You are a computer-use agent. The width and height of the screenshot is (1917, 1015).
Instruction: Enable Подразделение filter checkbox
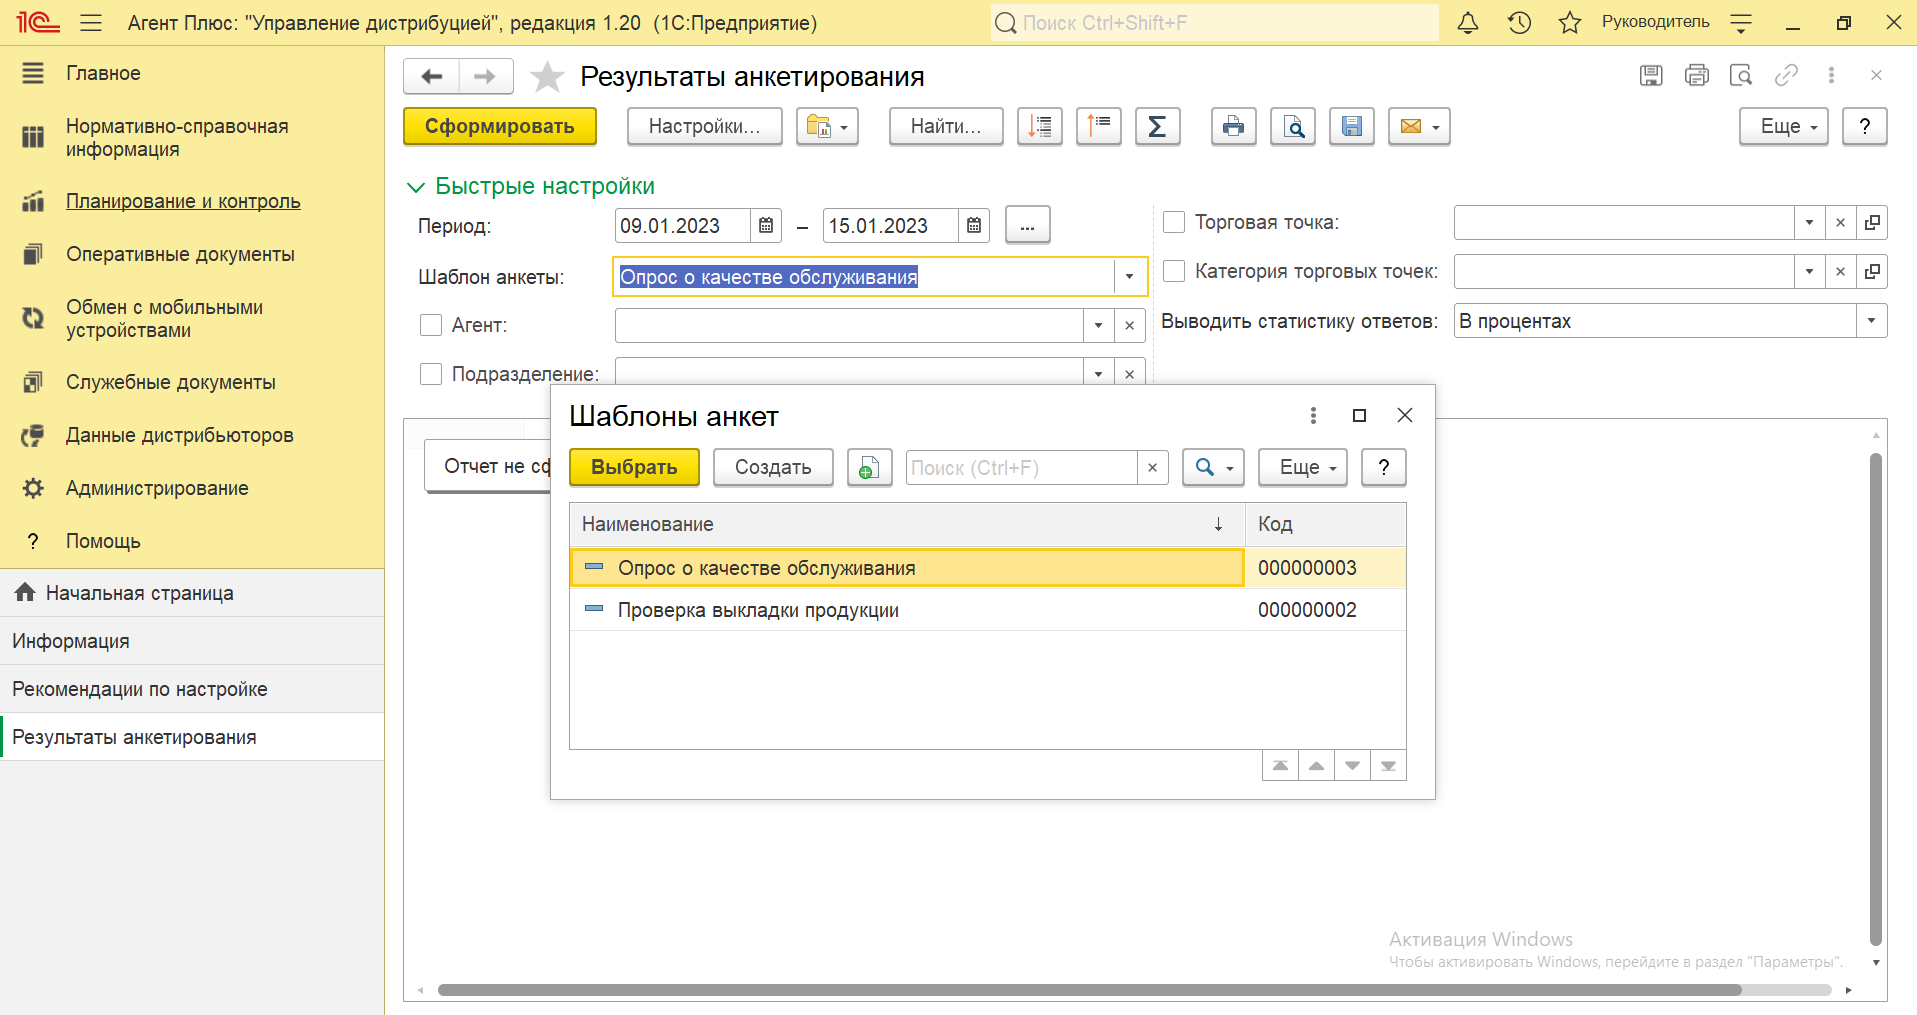[x=431, y=374]
